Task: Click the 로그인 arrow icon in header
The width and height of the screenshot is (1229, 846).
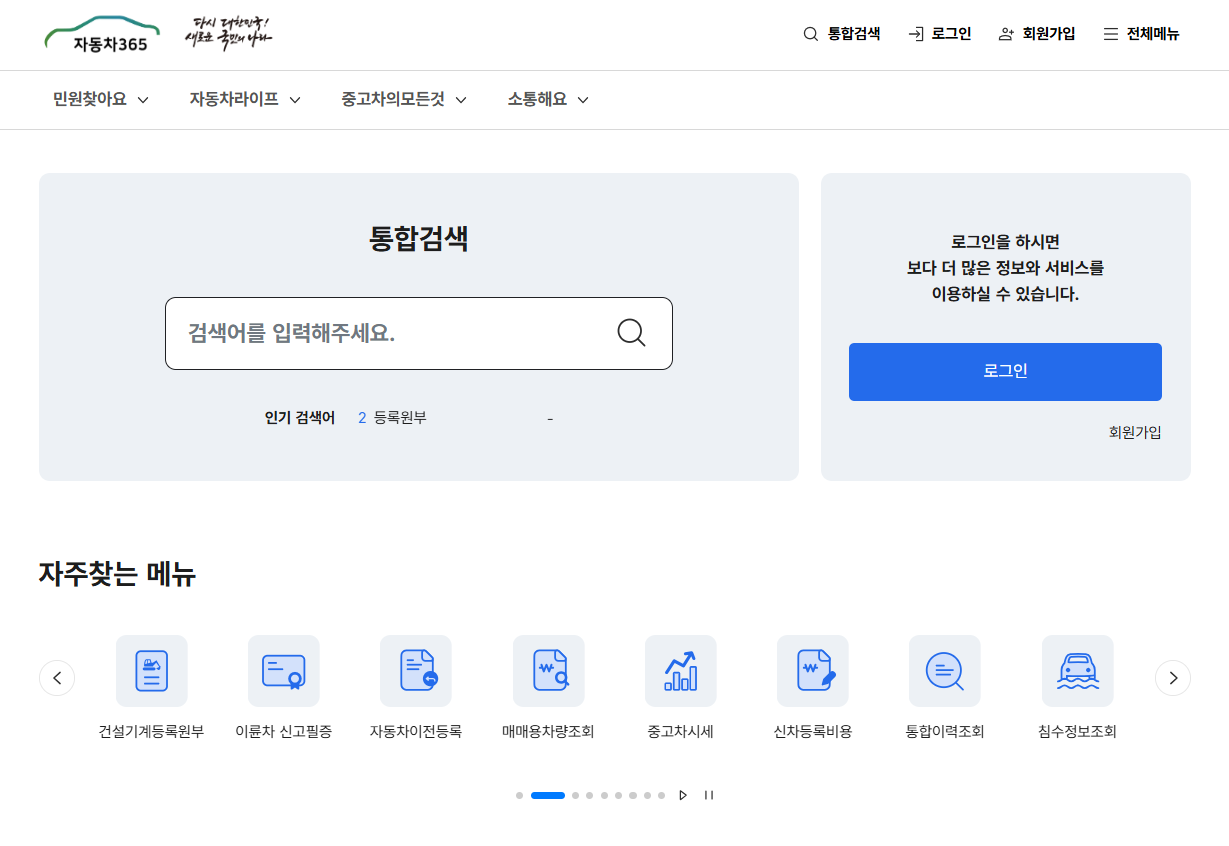Action: pos(915,34)
